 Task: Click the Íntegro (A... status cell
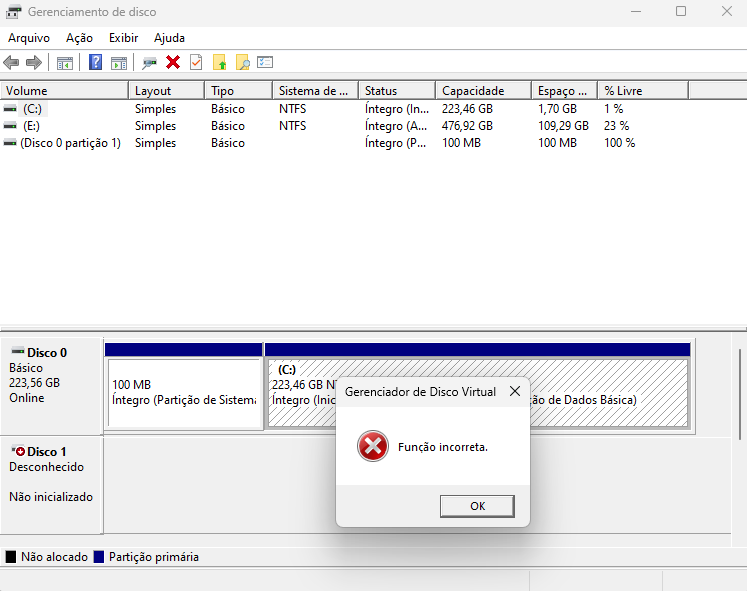tap(396, 126)
